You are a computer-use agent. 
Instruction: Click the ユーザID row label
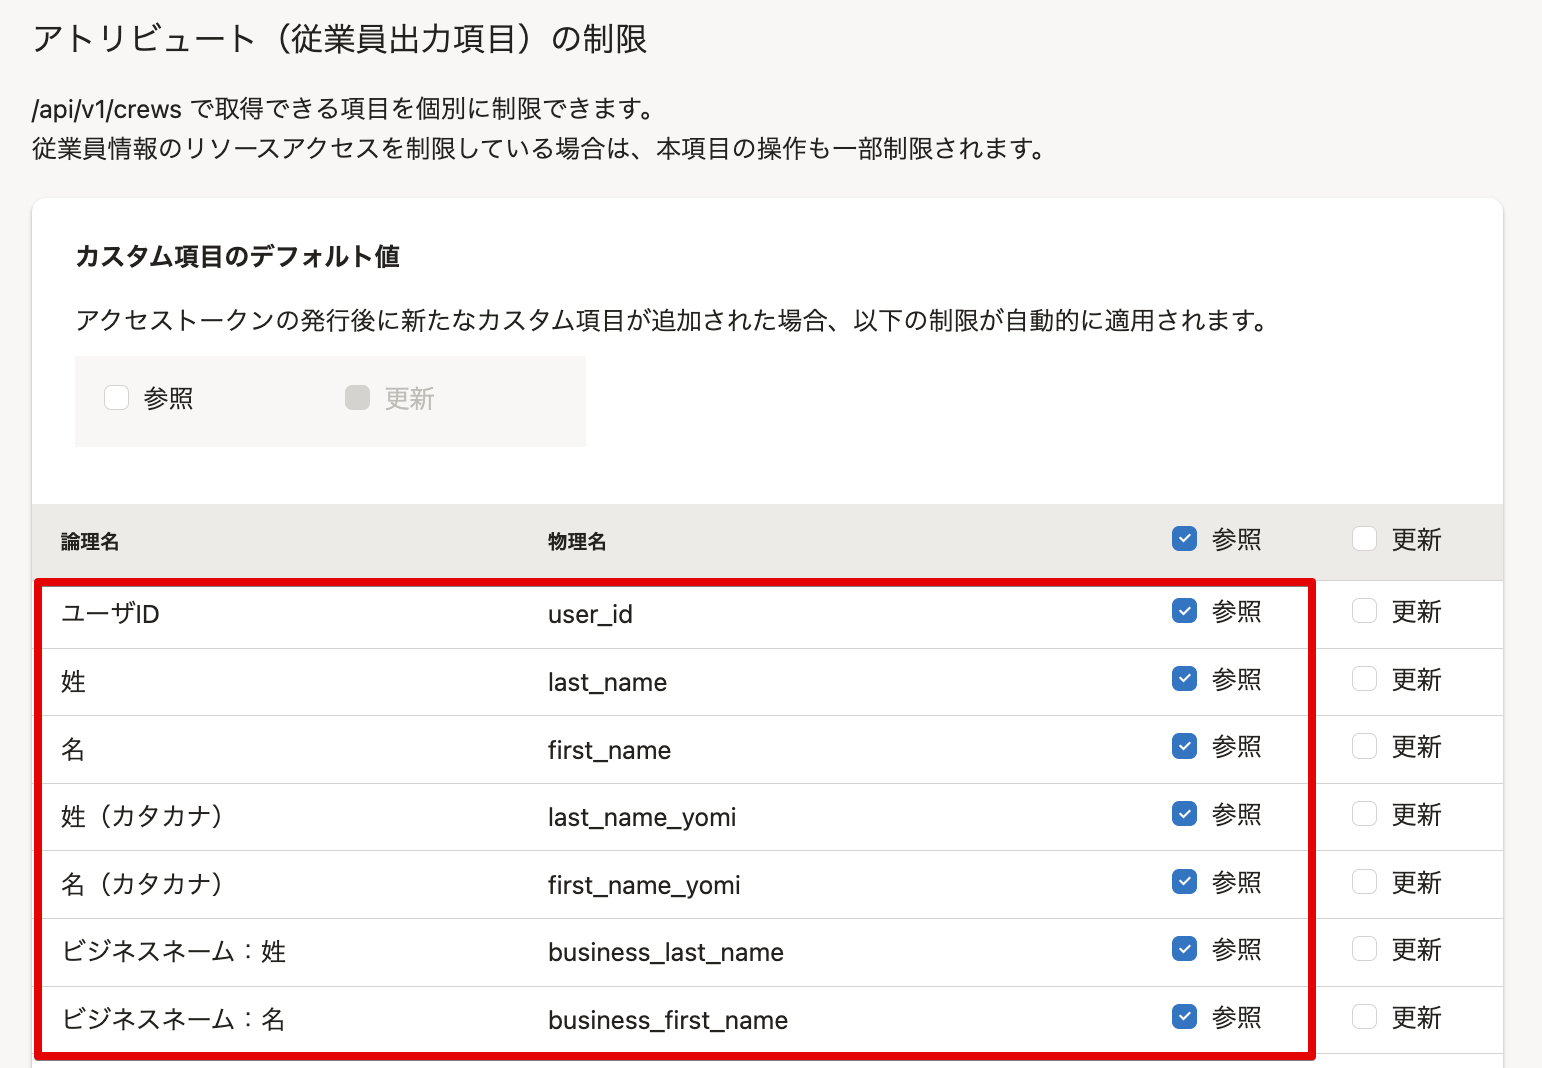click(110, 614)
